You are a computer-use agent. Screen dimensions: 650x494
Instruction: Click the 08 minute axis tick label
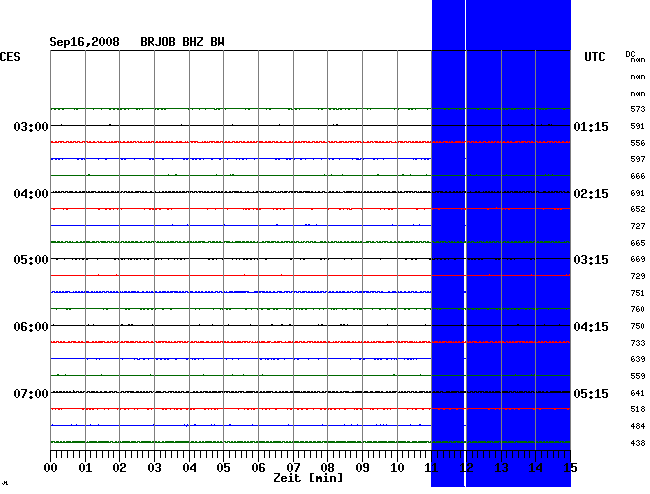pyautogui.click(x=327, y=468)
